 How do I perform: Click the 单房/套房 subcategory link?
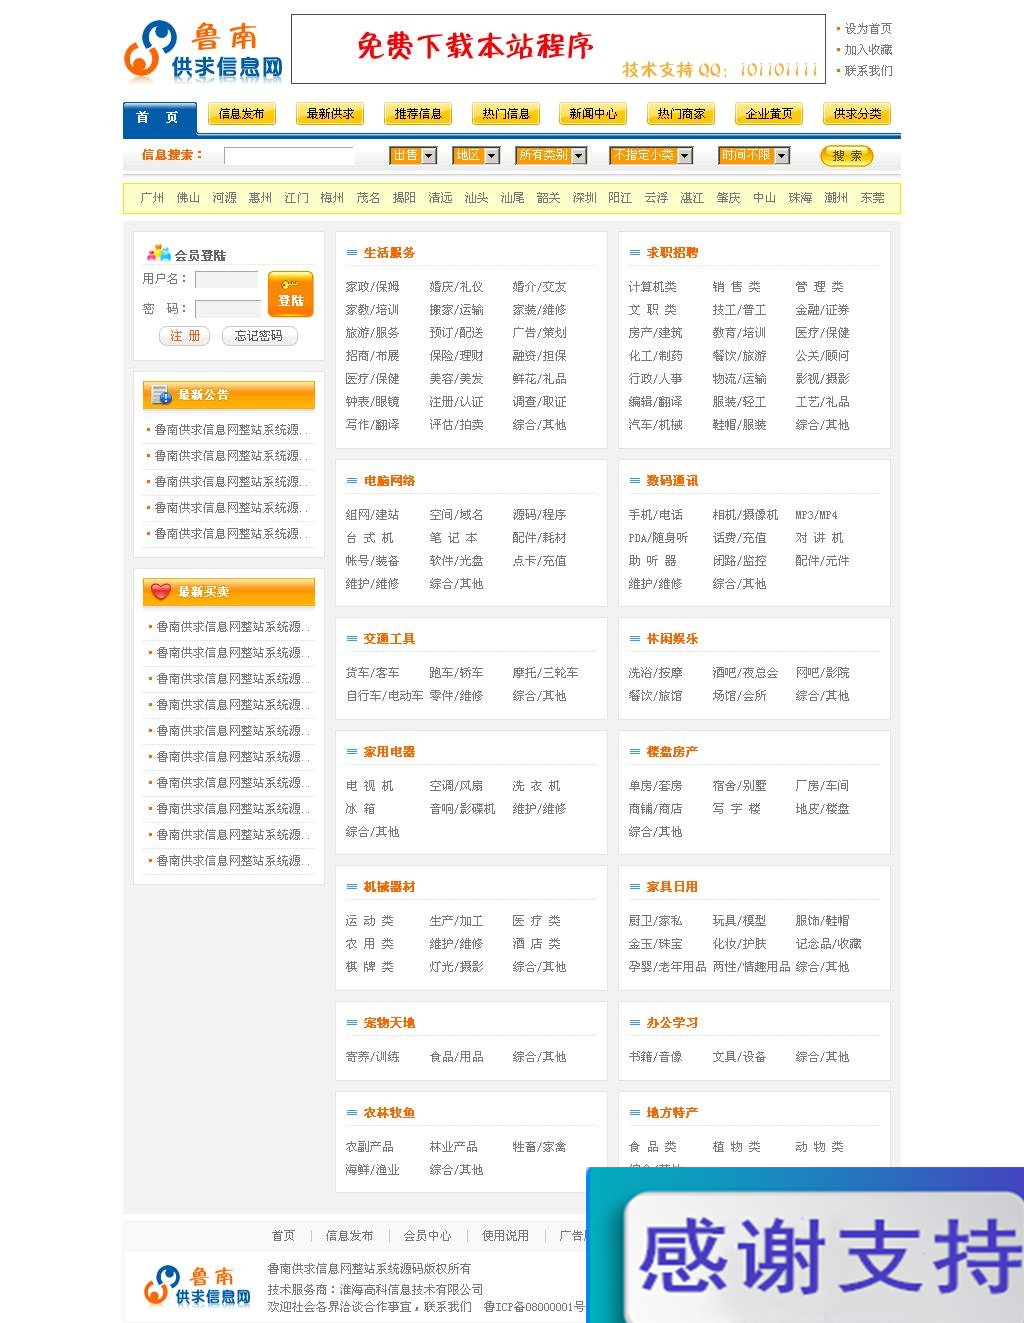click(x=655, y=786)
